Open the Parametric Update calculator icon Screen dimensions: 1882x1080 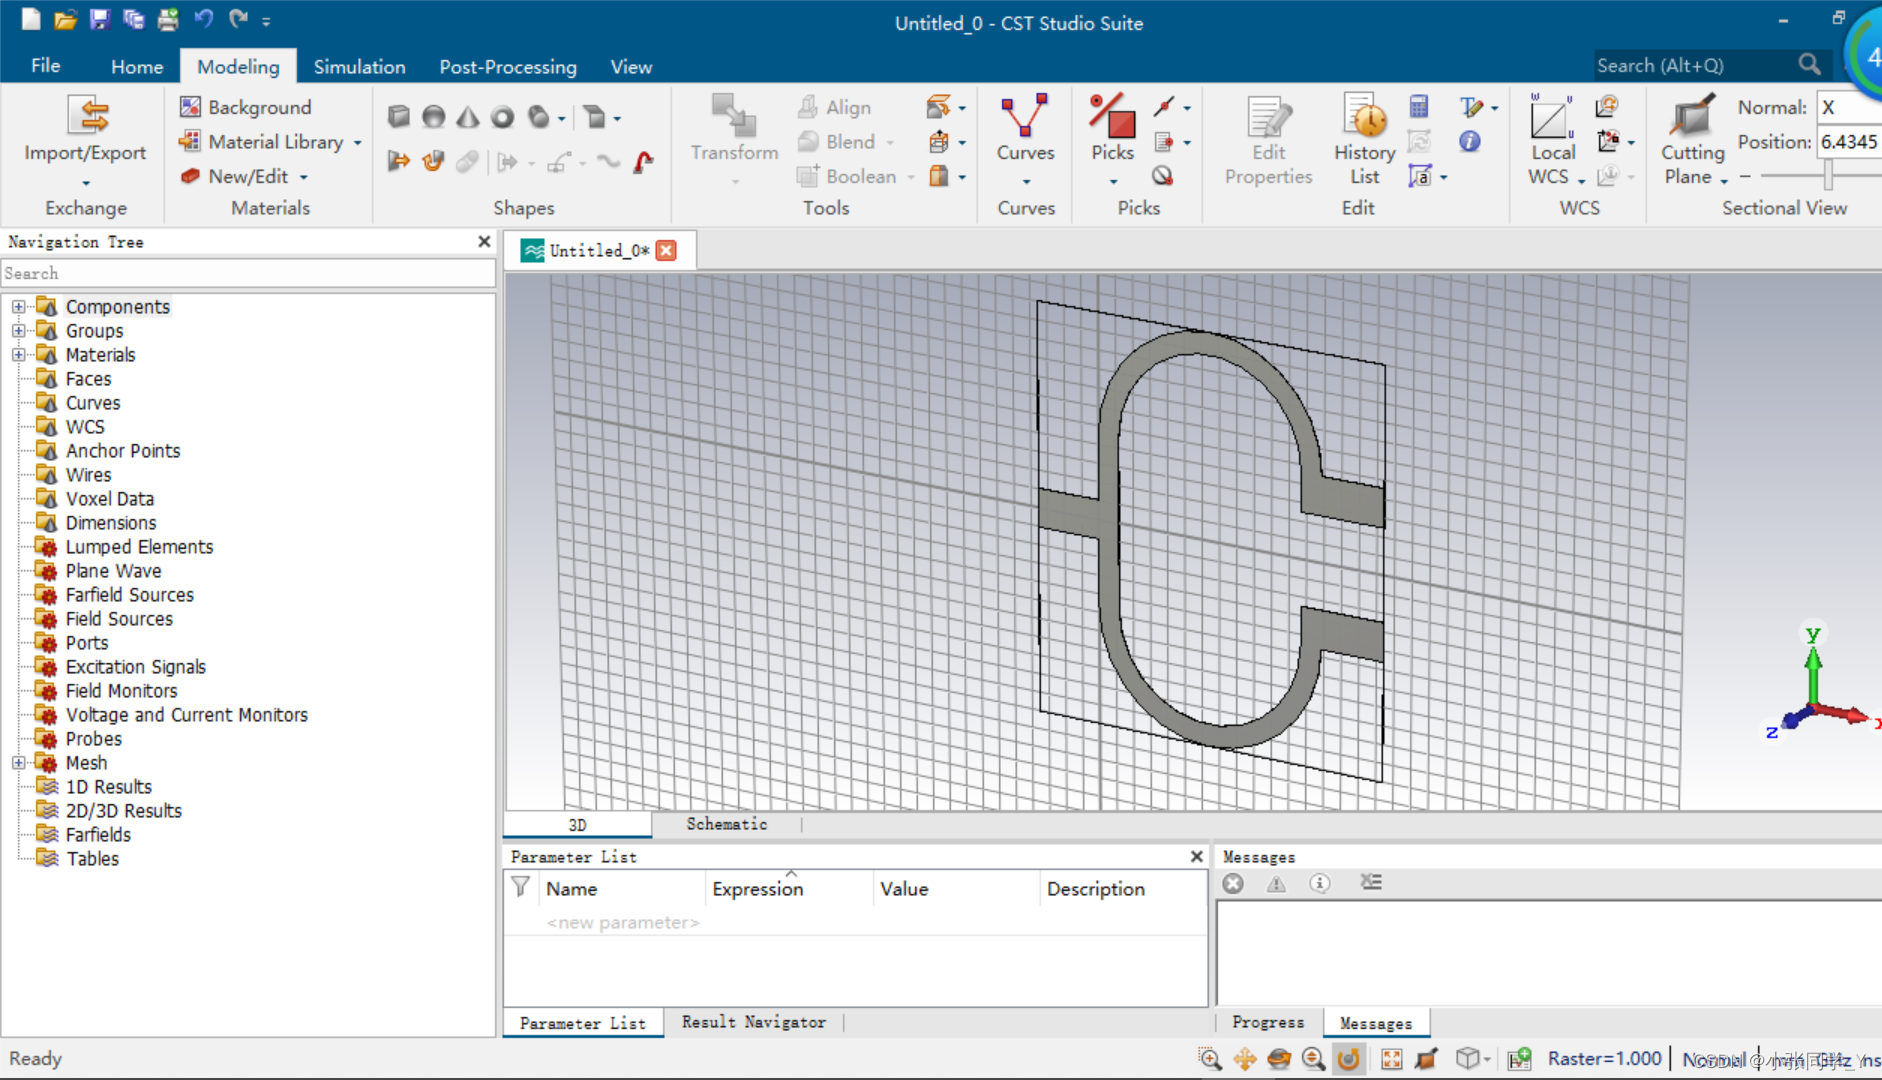click(x=1419, y=106)
